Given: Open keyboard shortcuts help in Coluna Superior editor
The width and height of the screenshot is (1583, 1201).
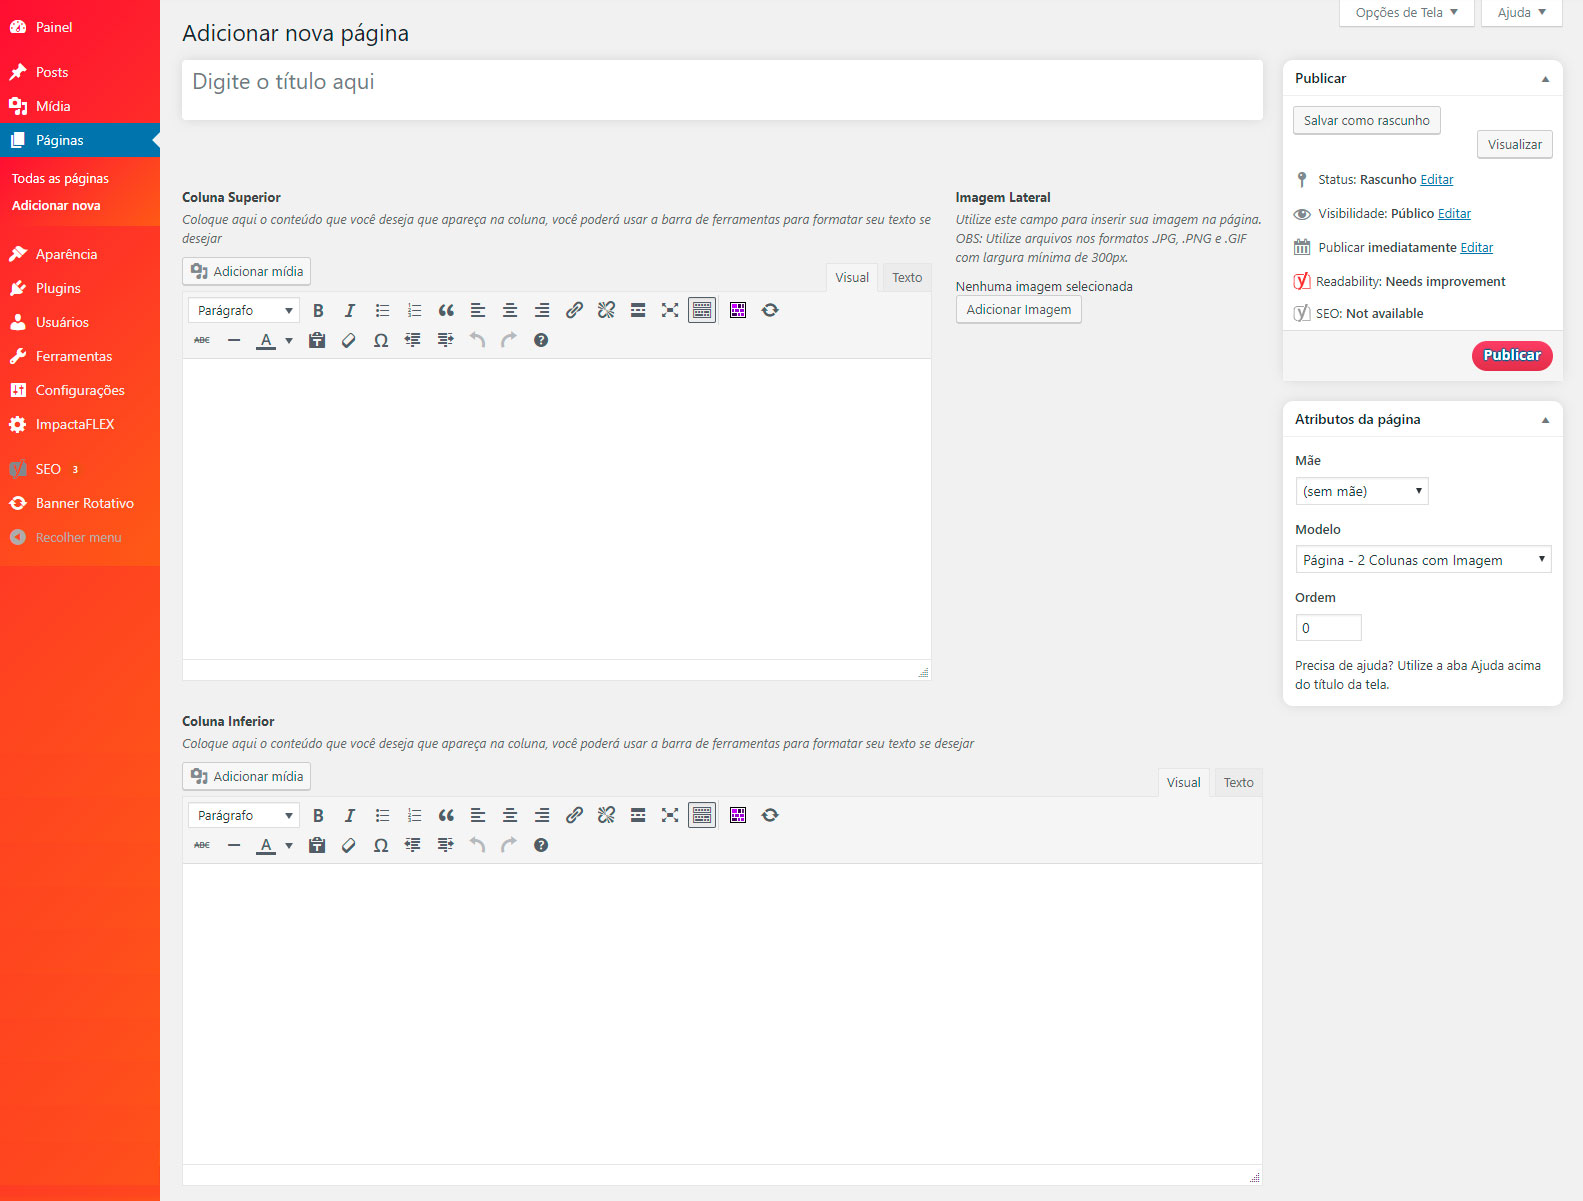Looking at the screenshot, I should [541, 340].
